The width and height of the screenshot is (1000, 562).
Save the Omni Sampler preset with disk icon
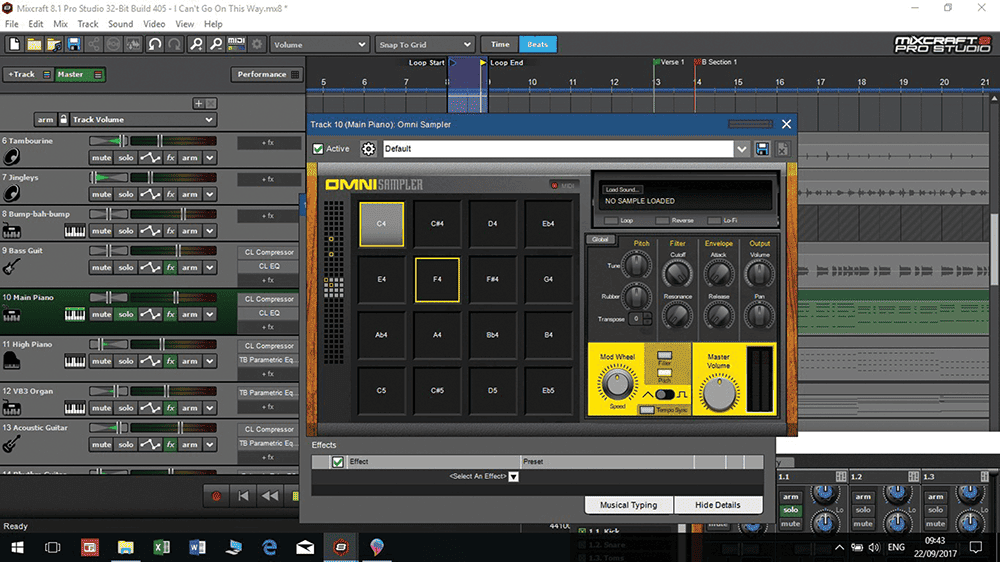coord(762,149)
